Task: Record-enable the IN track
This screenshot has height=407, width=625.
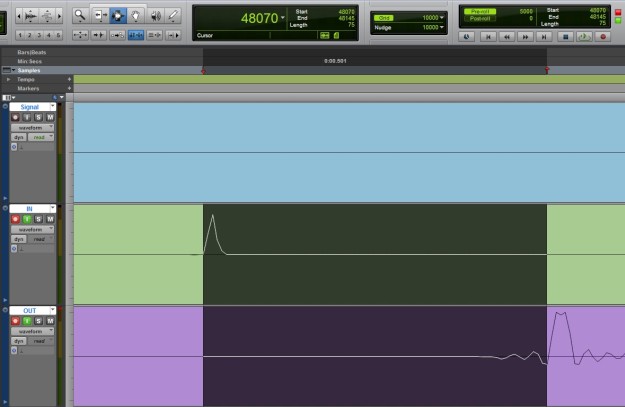Action: pyautogui.click(x=15, y=219)
